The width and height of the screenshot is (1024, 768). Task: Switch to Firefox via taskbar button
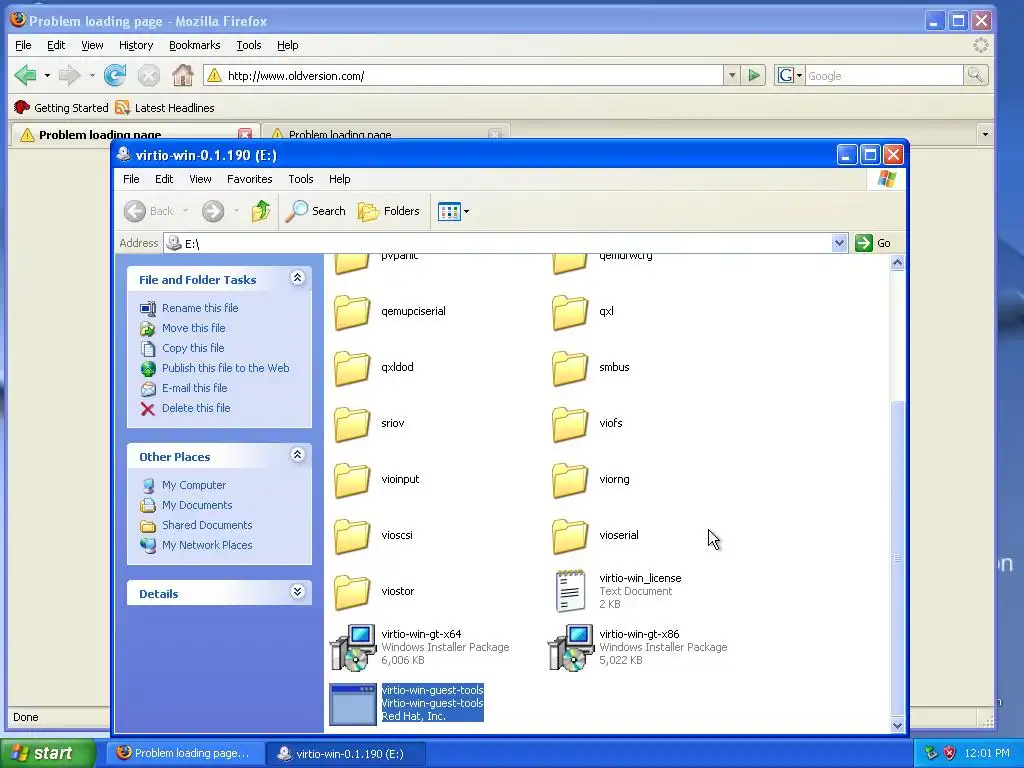[x=185, y=753]
